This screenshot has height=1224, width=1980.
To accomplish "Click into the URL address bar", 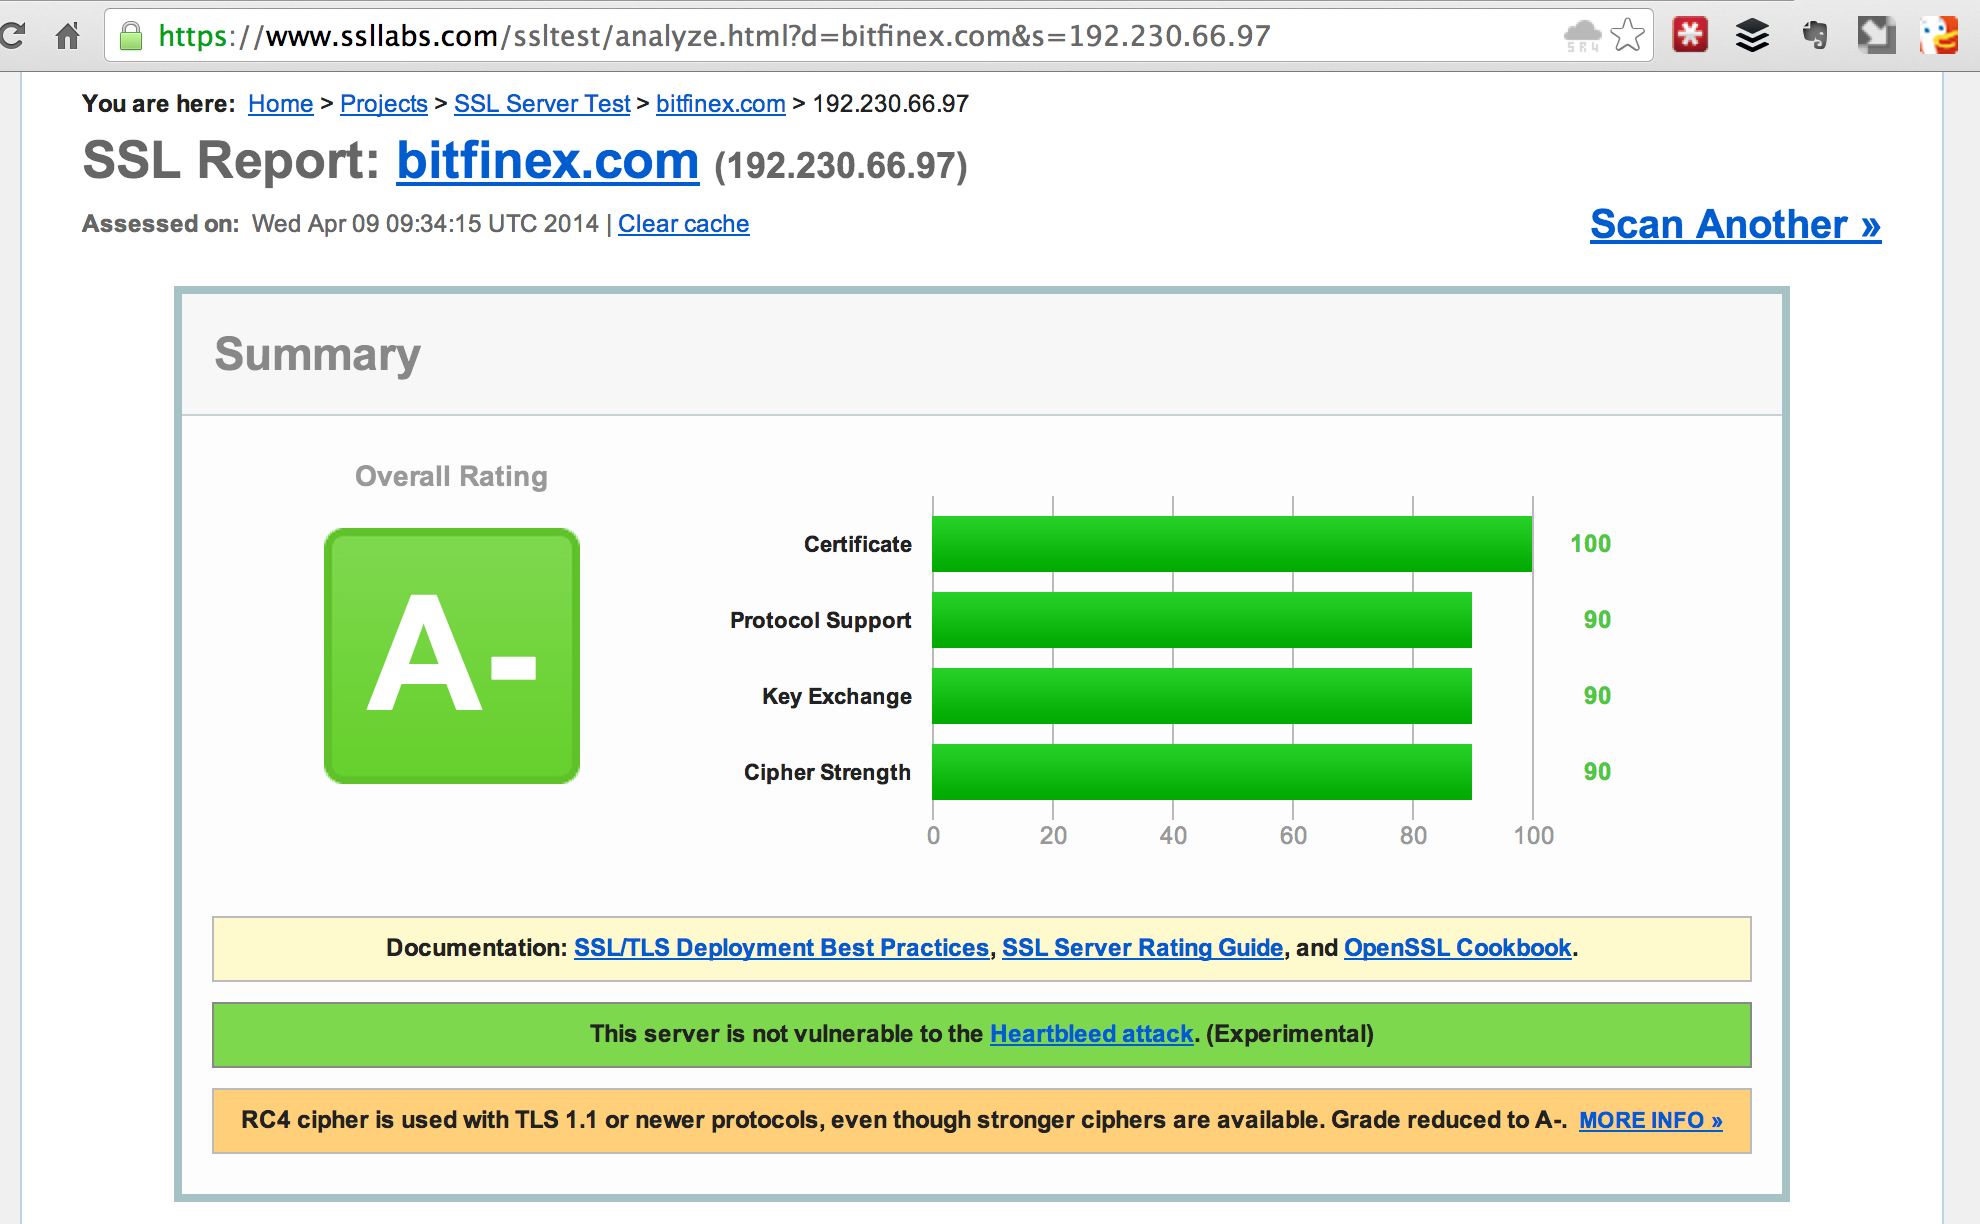I will pos(800,36).
